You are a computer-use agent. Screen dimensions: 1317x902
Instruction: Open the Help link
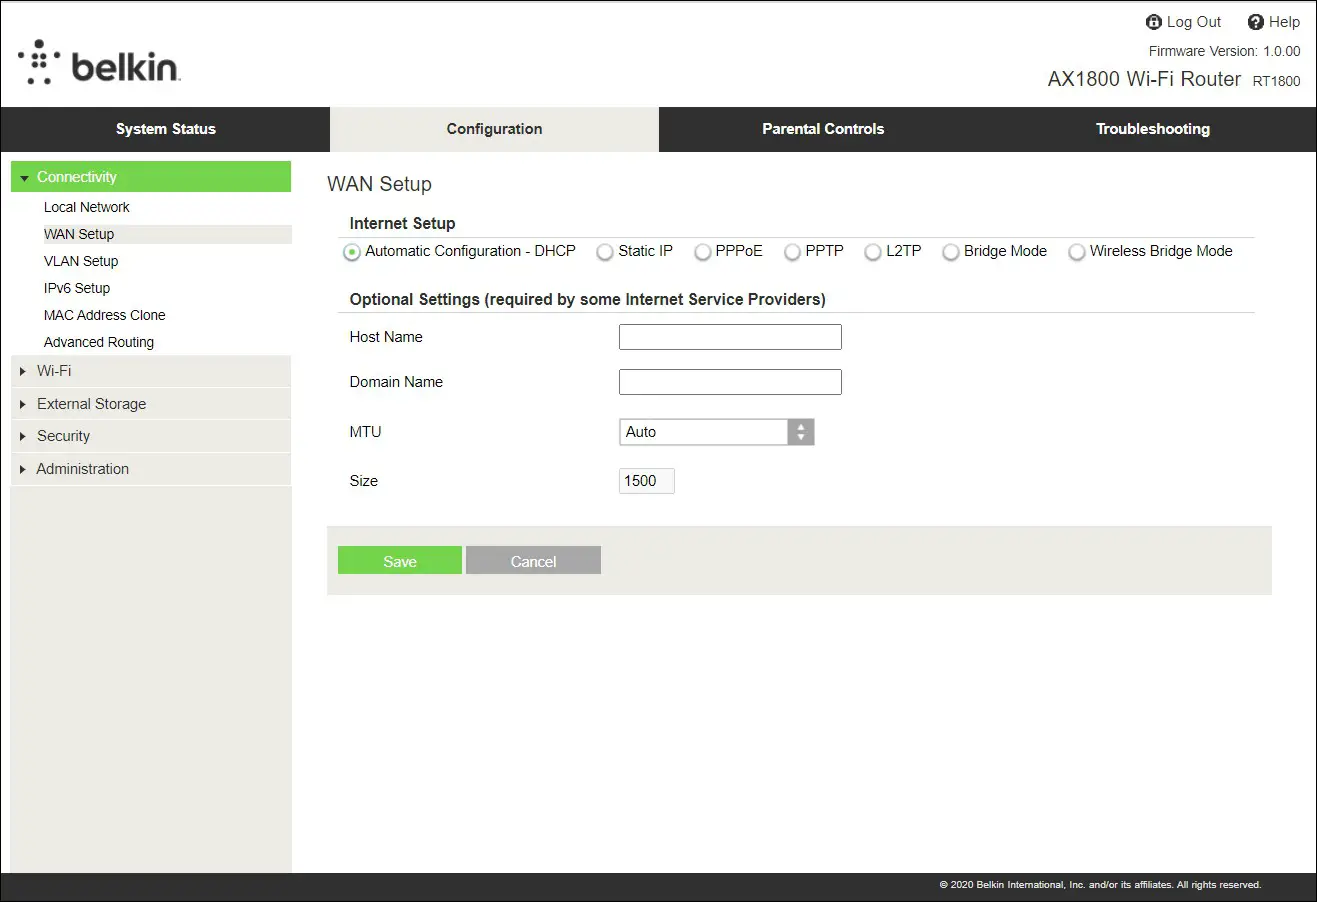[1285, 22]
